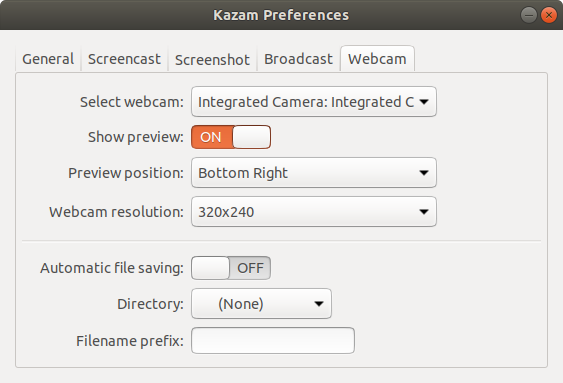Image resolution: width=563 pixels, height=383 pixels.
Task: Click the arrow beside 320x240
Action: coord(424,212)
